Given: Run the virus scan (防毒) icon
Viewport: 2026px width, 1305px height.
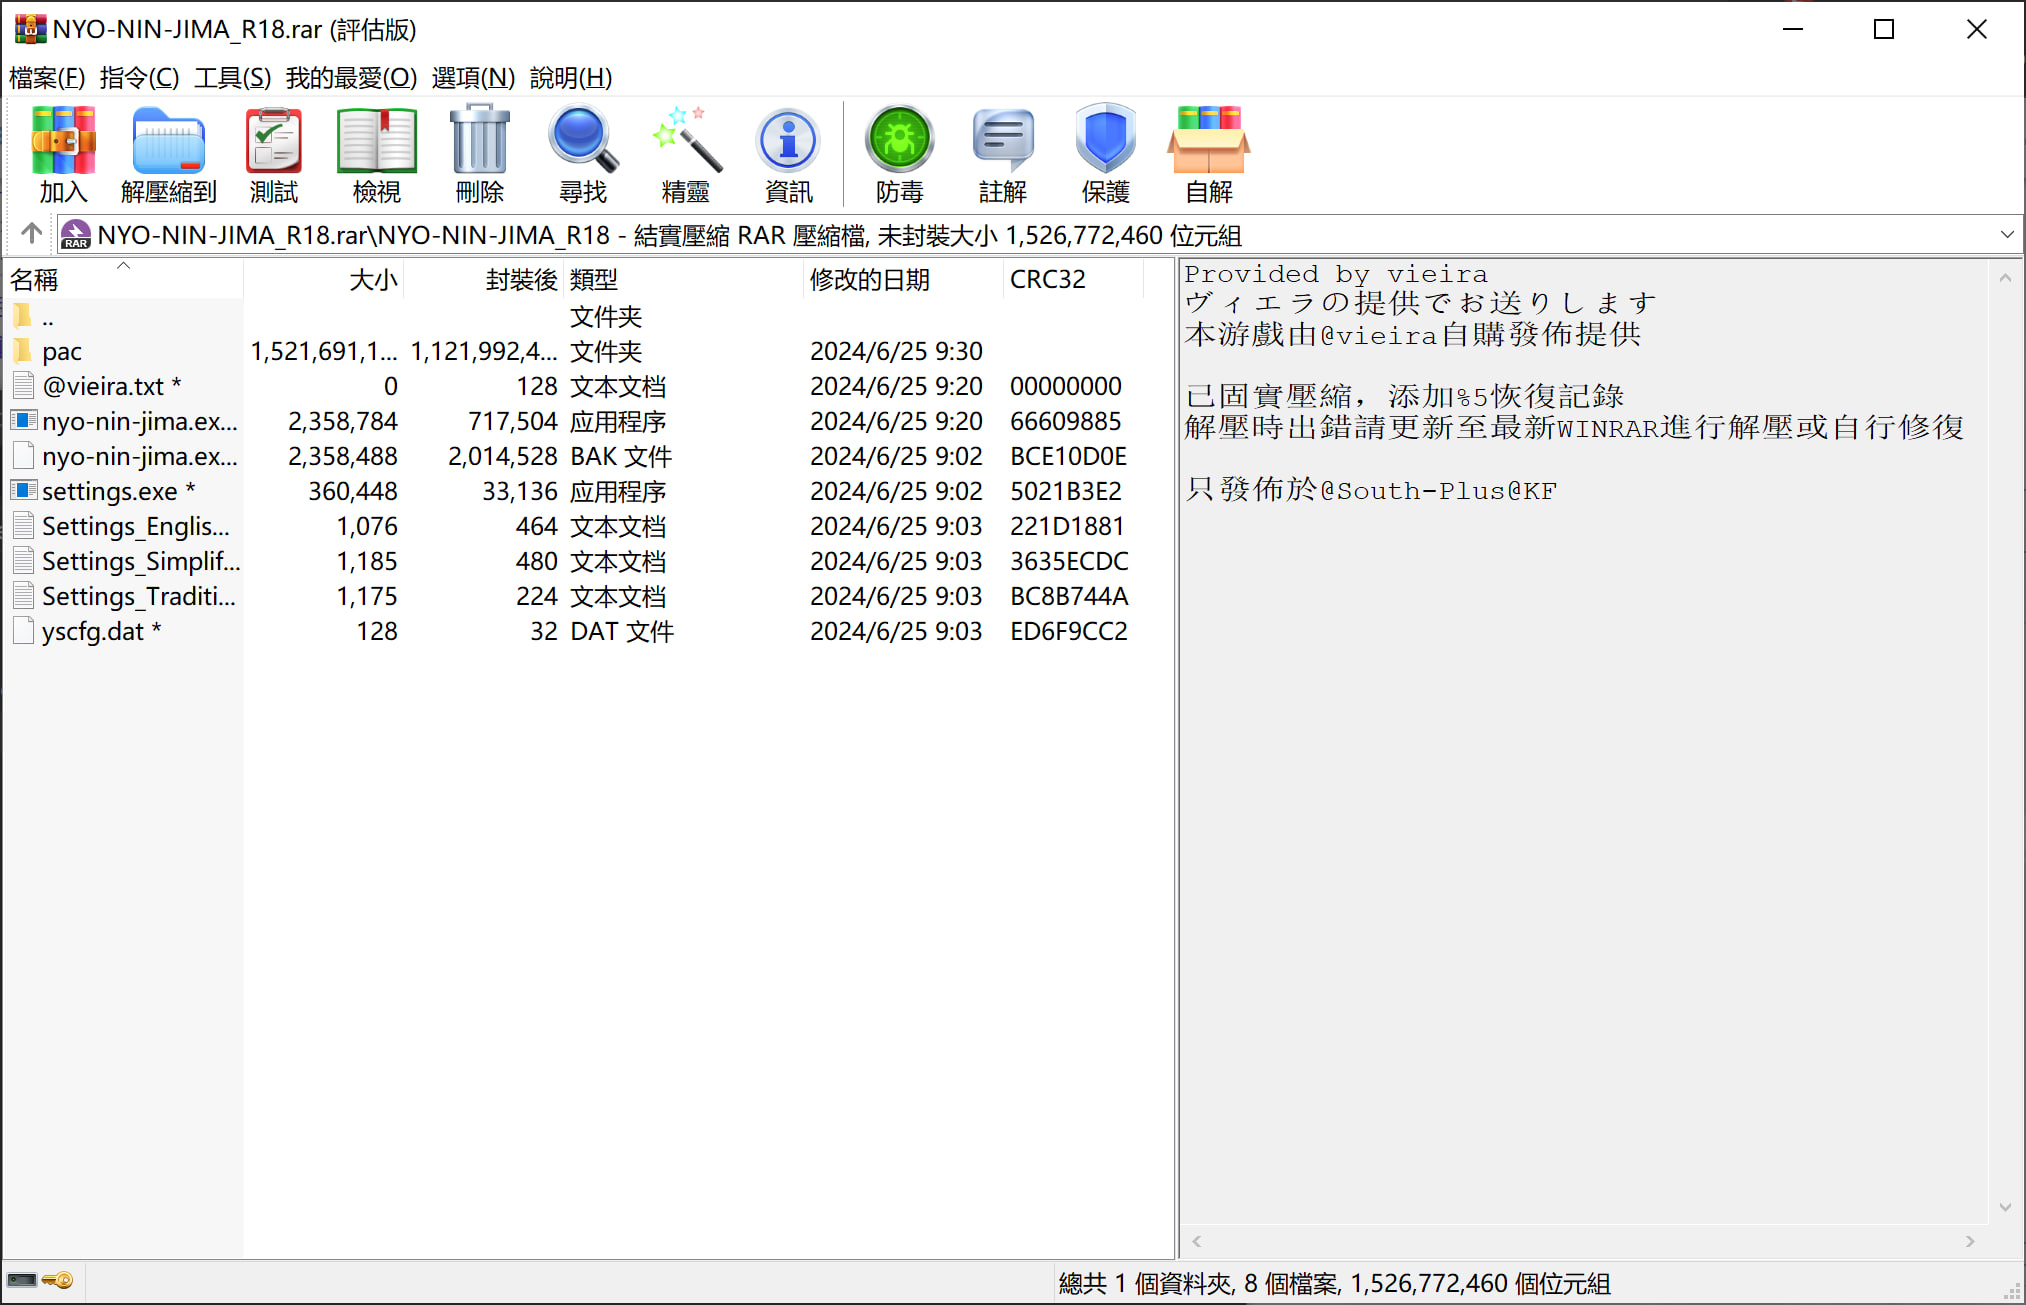Looking at the screenshot, I should [899, 153].
